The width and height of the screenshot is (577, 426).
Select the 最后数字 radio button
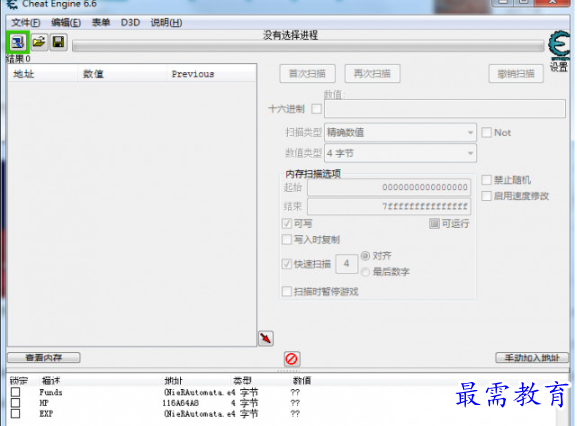[365, 272]
